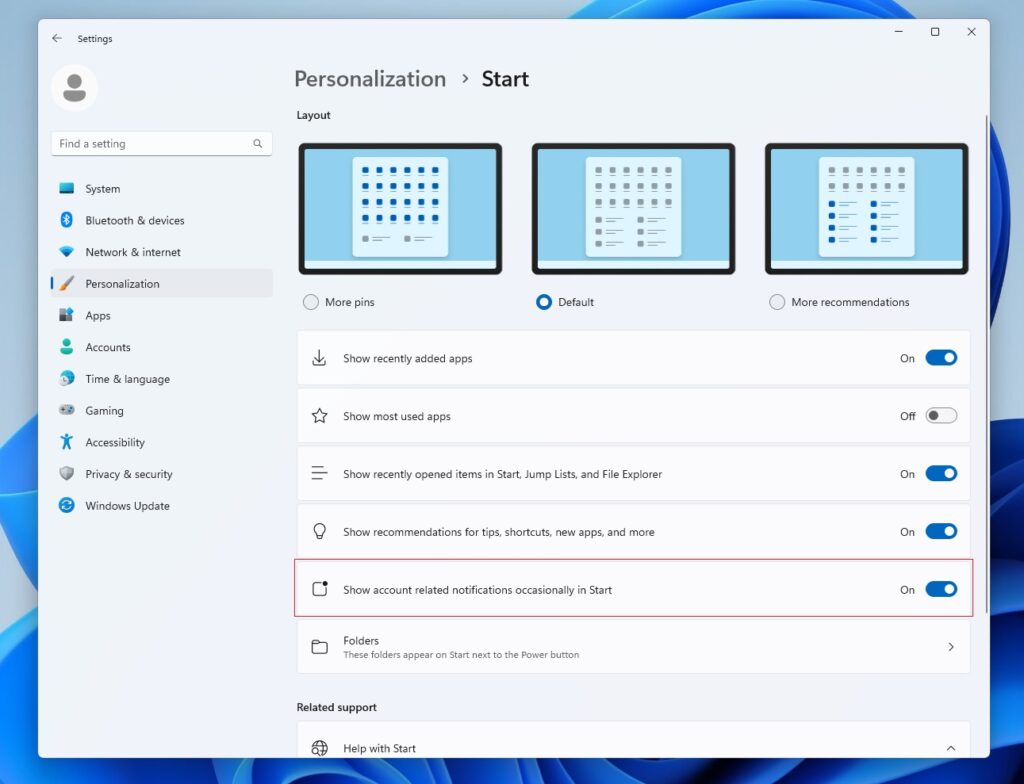
Task: Click the Privacy & security shield icon
Action: tap(67, 474)
